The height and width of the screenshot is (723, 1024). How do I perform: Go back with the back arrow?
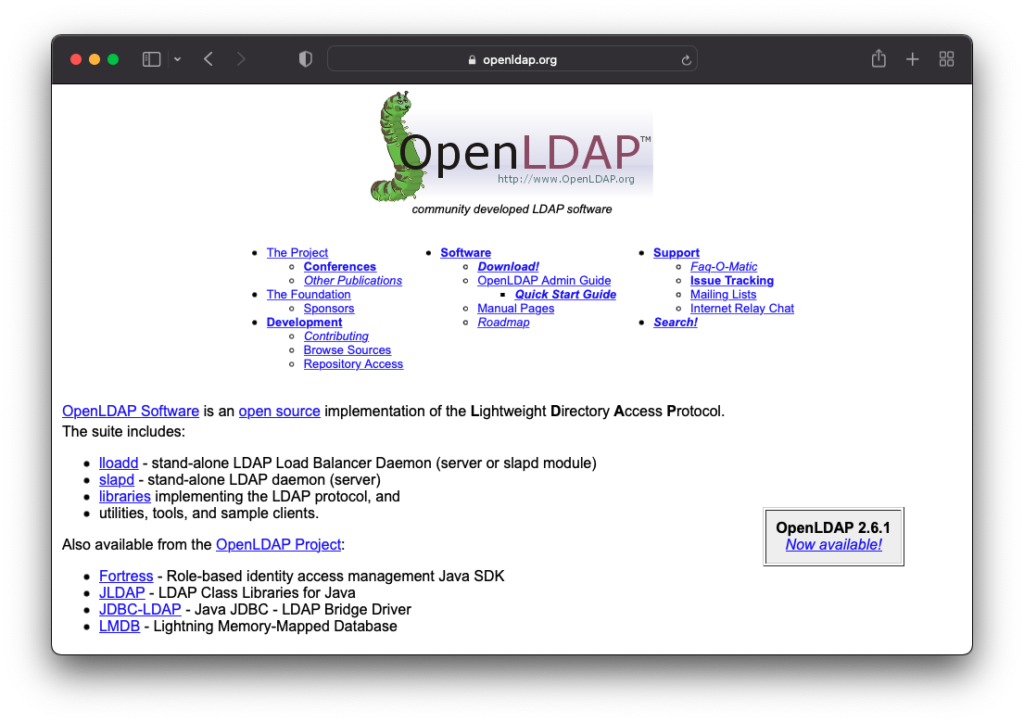click(x=208, y=59)
